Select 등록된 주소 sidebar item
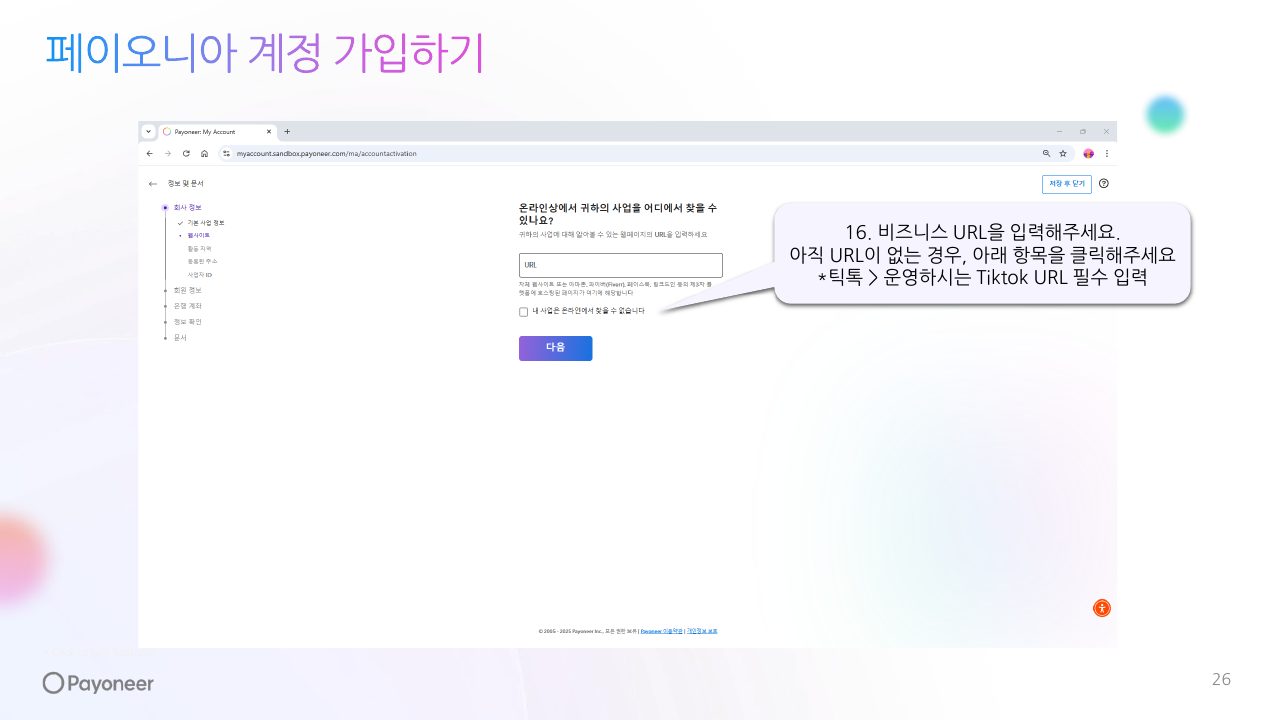1280x720 pixels. (202, 261)
